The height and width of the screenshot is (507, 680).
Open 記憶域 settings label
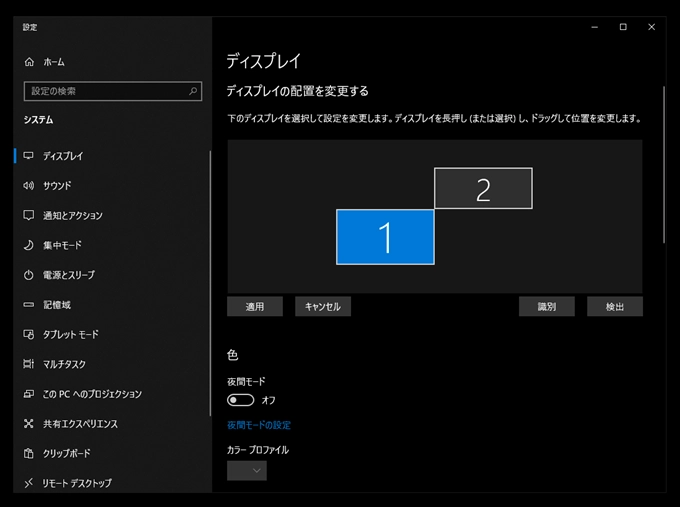pos(57,305)
